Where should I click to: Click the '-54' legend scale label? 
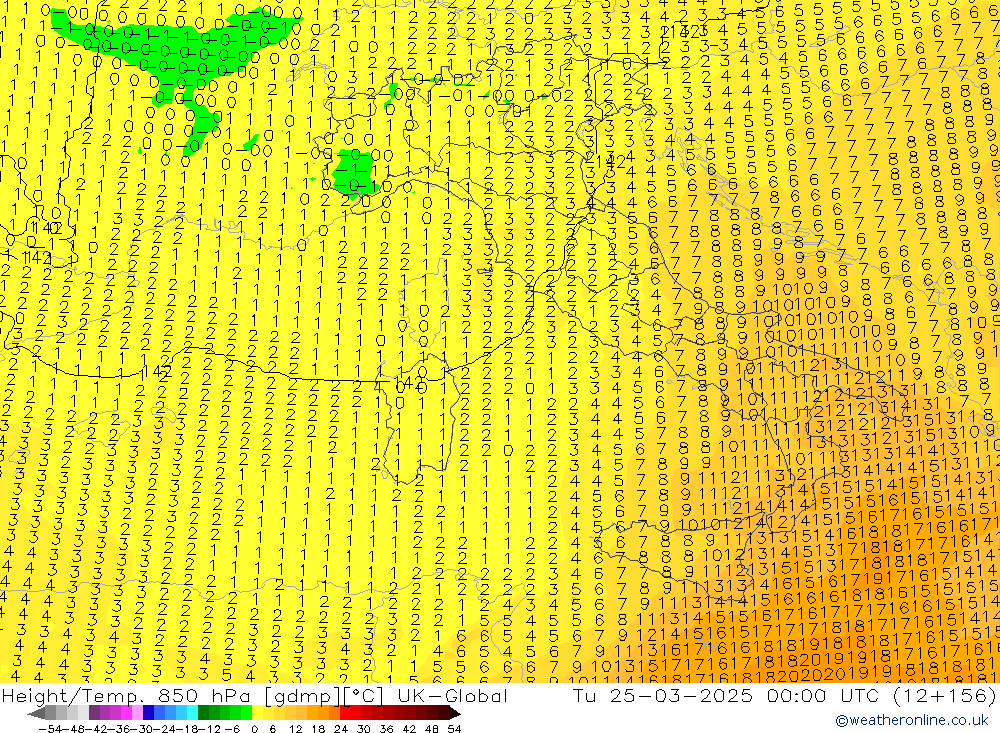[50, 729]
